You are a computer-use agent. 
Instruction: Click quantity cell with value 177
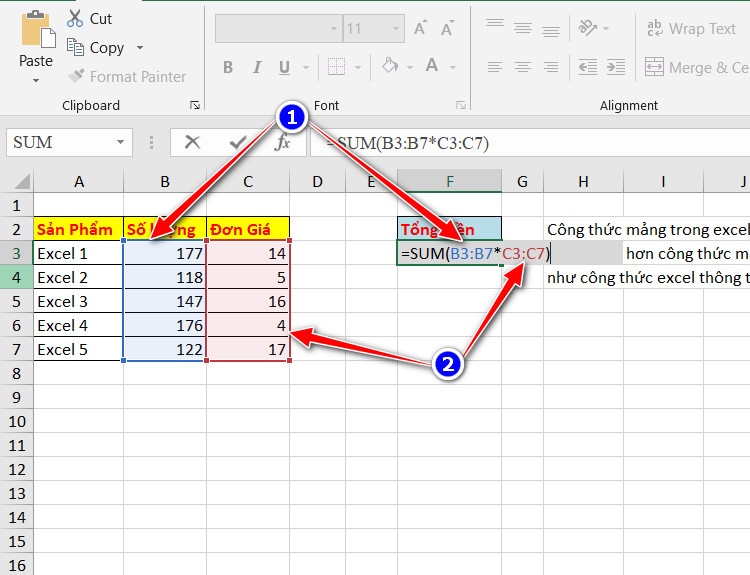165,253
